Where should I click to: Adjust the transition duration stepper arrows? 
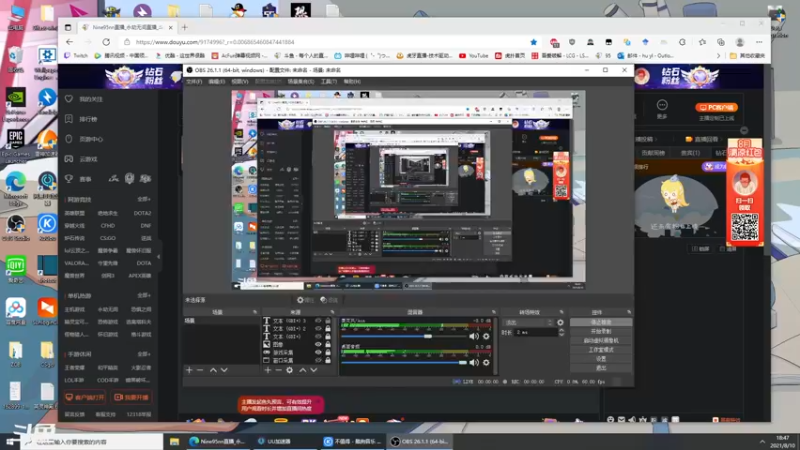561,332
